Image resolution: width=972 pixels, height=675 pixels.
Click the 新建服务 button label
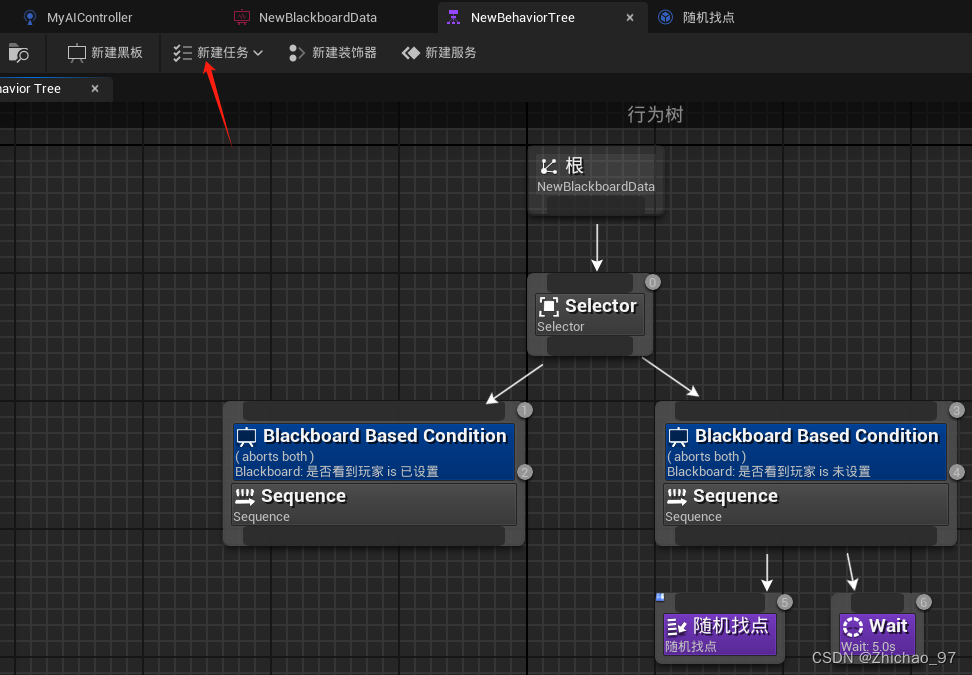pos(451,53)
